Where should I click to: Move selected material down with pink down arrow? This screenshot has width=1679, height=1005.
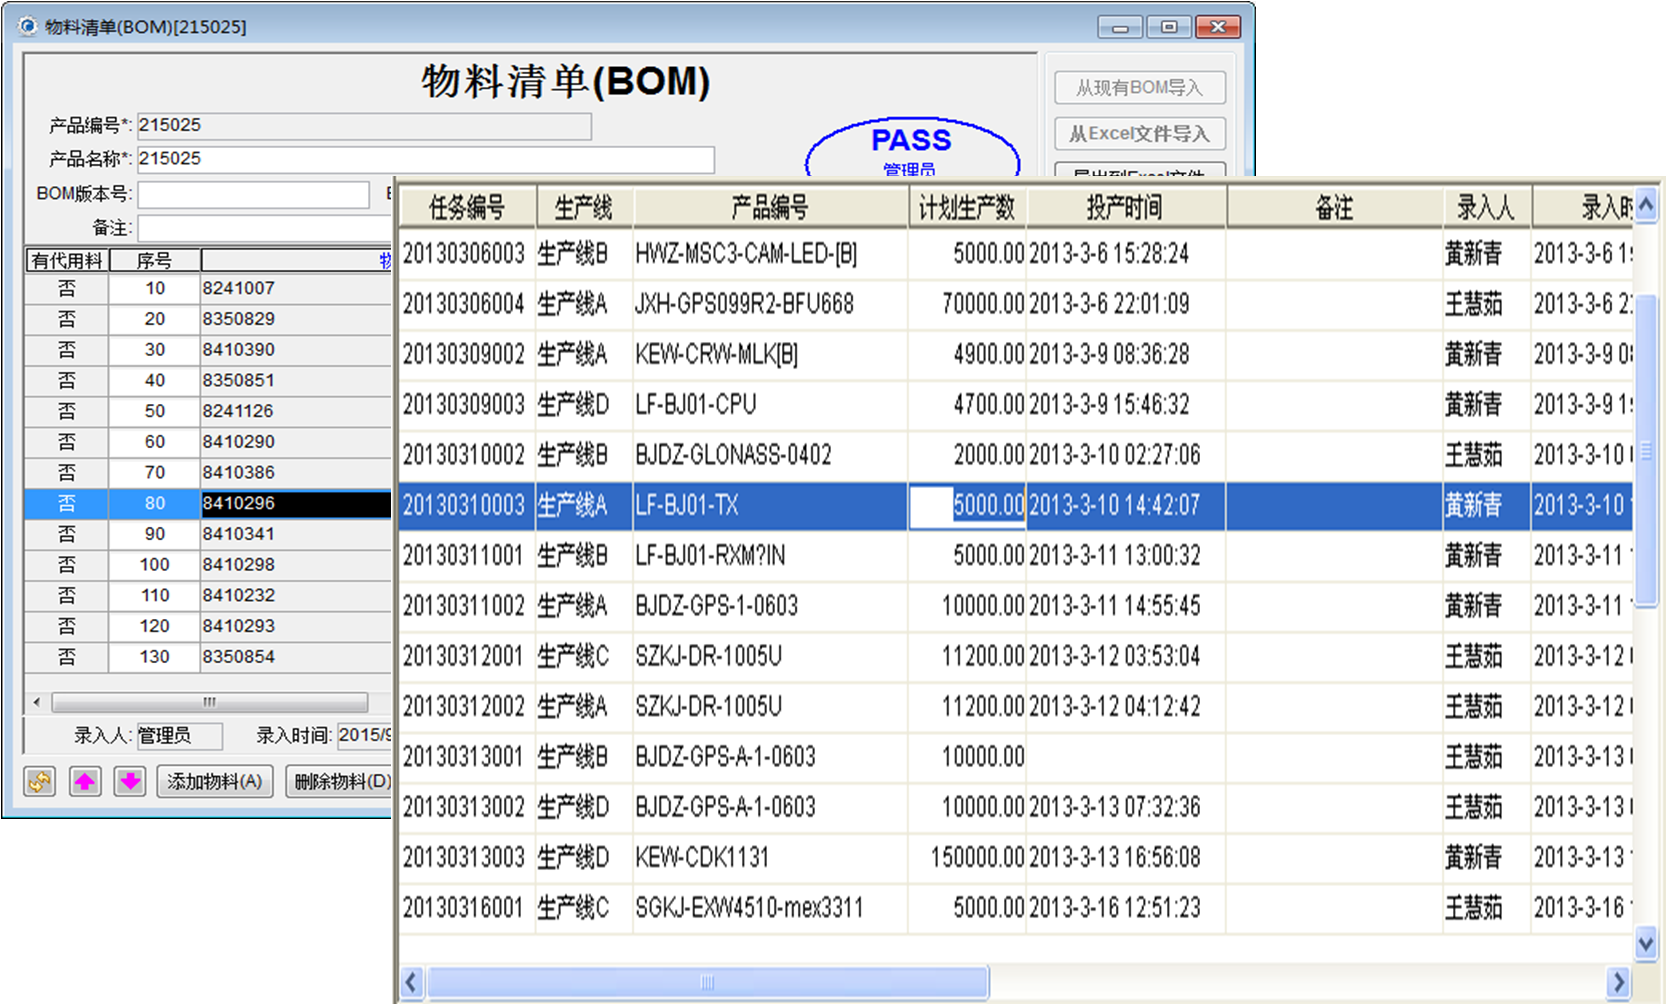click(x=129, y=781)
